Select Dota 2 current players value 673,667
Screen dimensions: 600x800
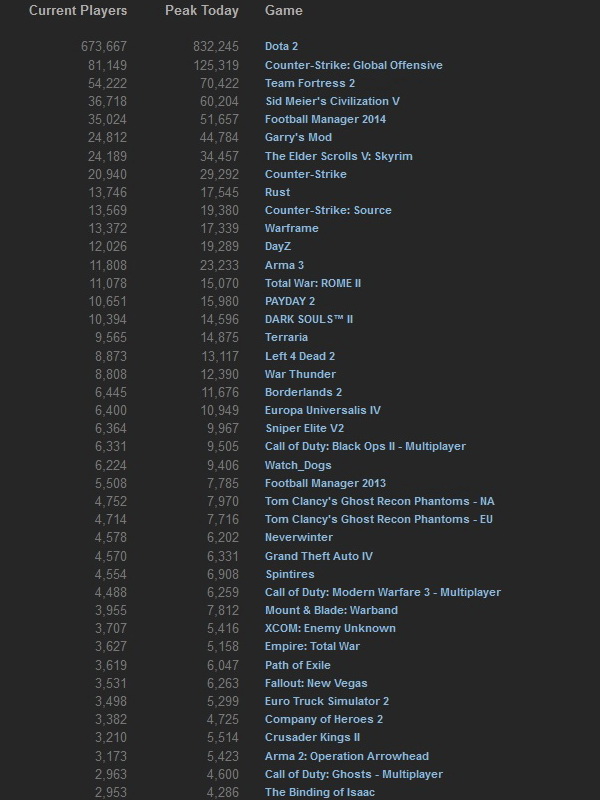104,46
